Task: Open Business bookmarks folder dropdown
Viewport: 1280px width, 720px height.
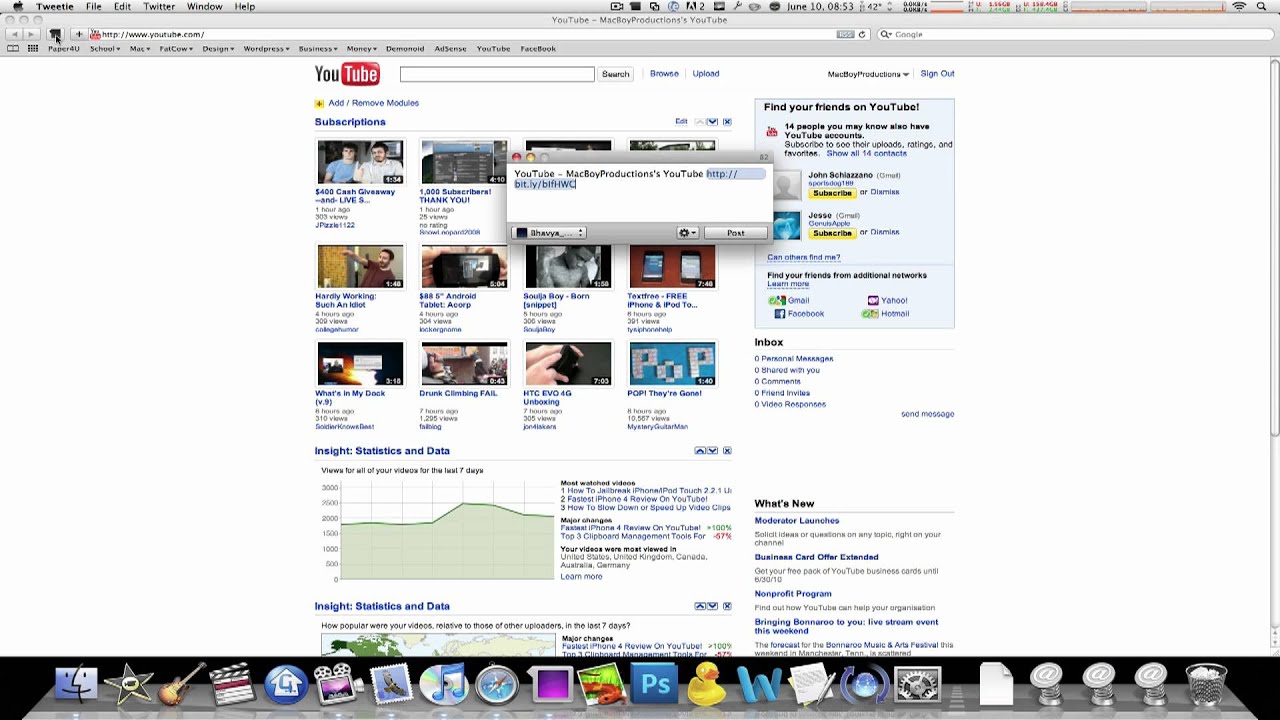Action: coord(319,48)
